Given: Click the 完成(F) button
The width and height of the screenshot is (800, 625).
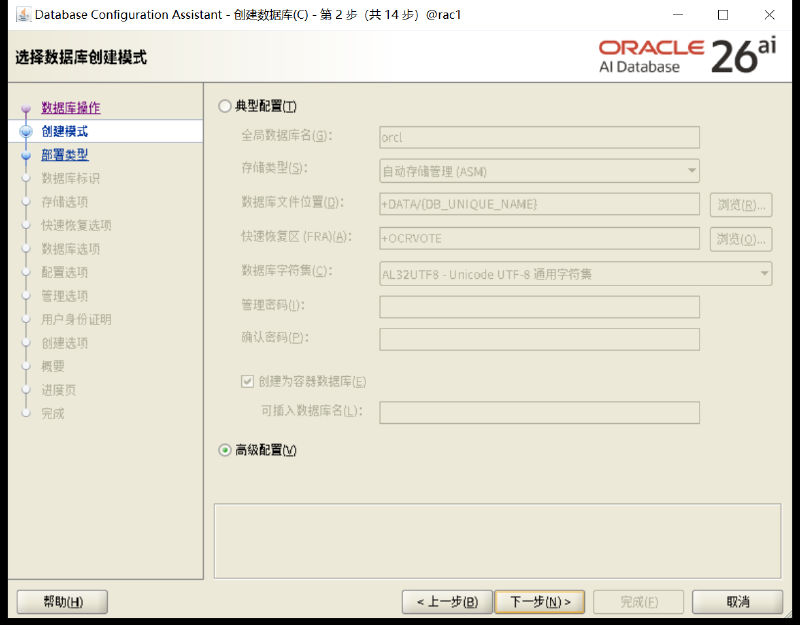Looking at the screenshot, I should (639, 602).
